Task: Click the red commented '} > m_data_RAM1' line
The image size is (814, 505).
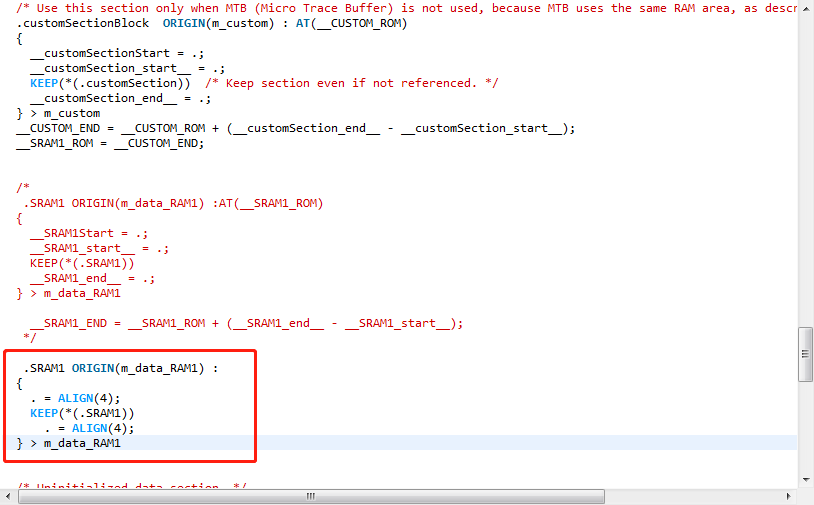Action: (69, 294)
